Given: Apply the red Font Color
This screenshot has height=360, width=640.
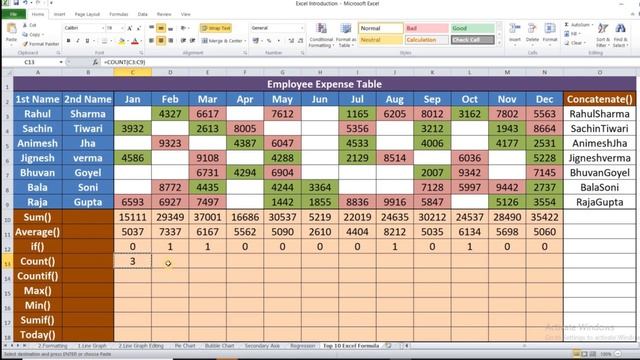Looking at the screenshot, I should (135, 40).
